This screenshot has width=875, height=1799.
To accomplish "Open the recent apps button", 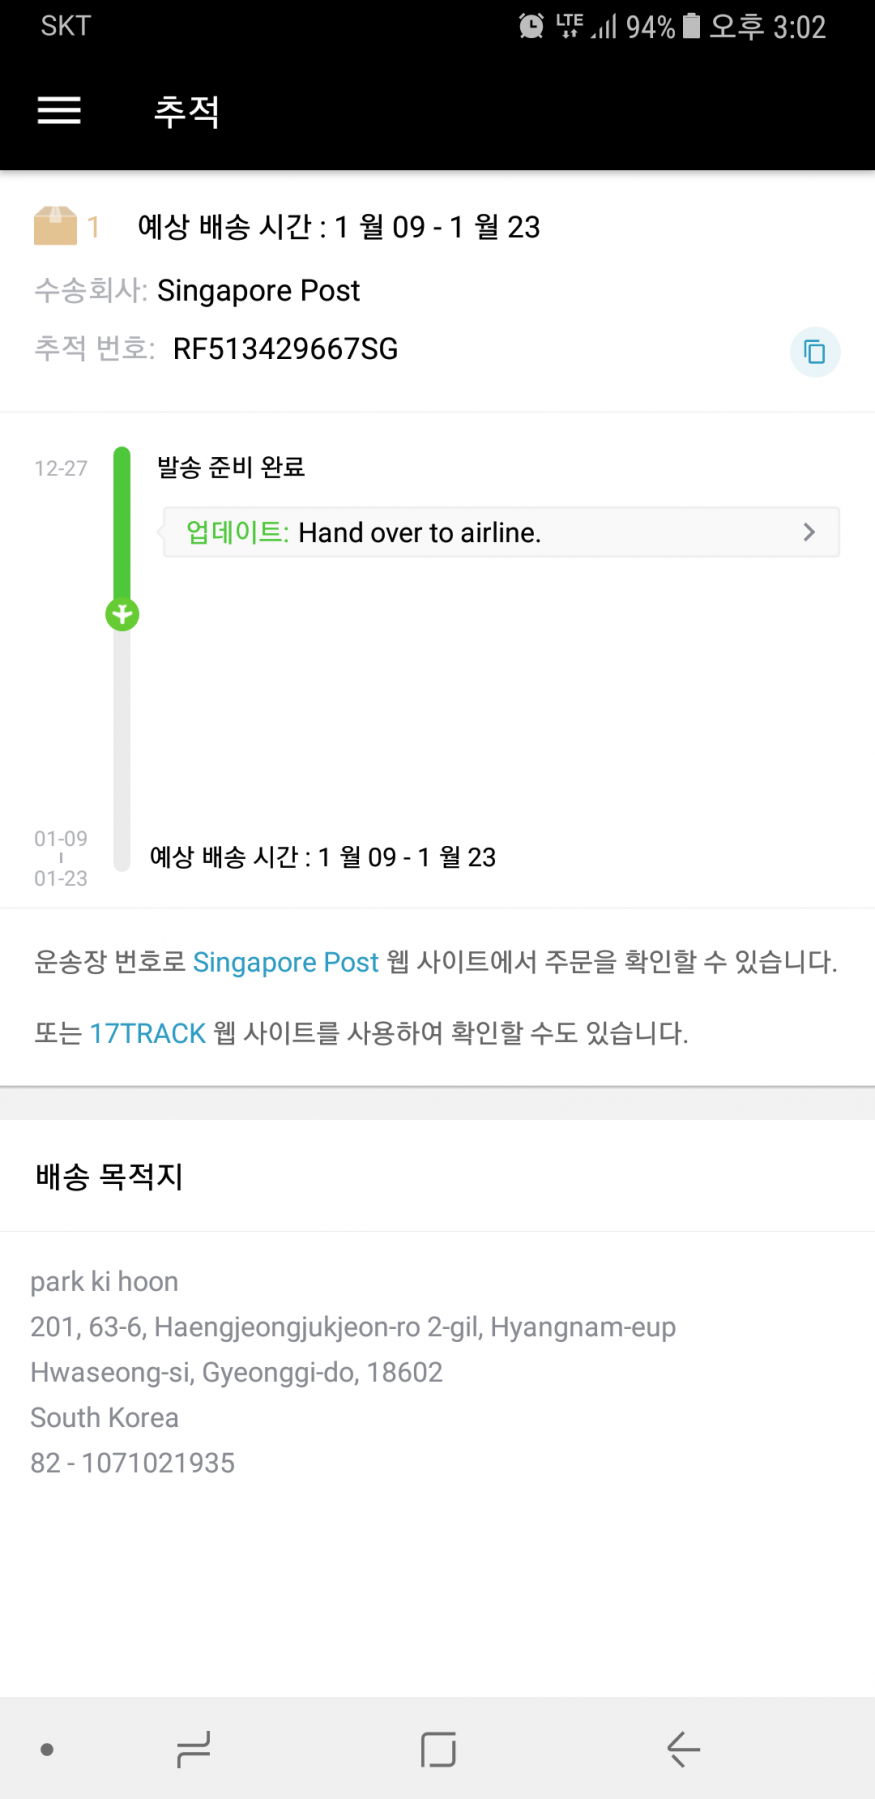I will pos(193,1749).
